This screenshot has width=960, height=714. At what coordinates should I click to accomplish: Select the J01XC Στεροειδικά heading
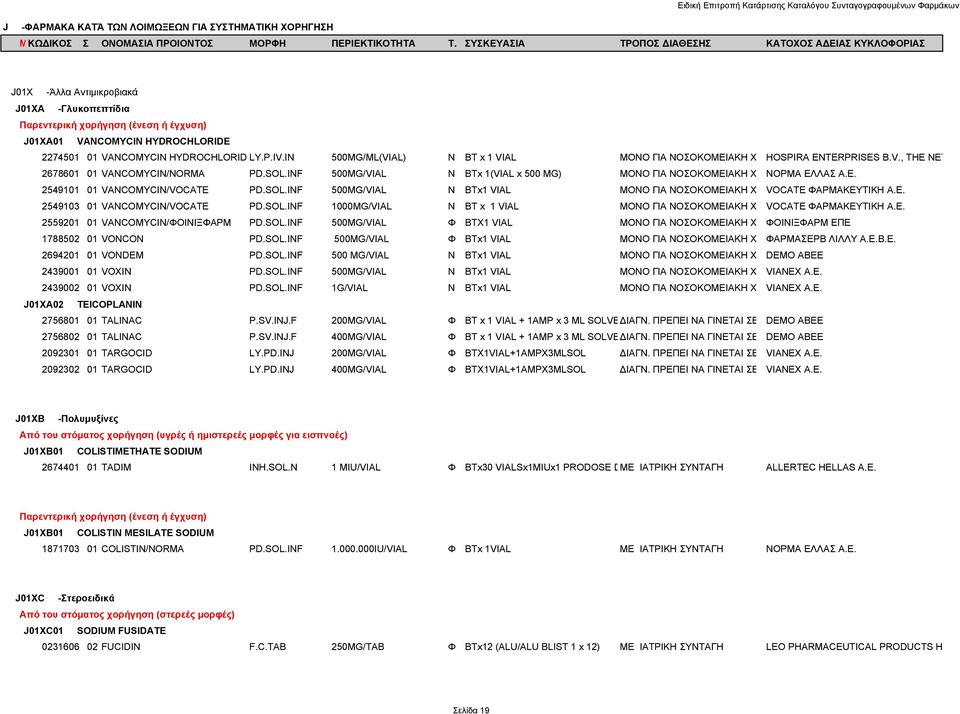point(65,598)
